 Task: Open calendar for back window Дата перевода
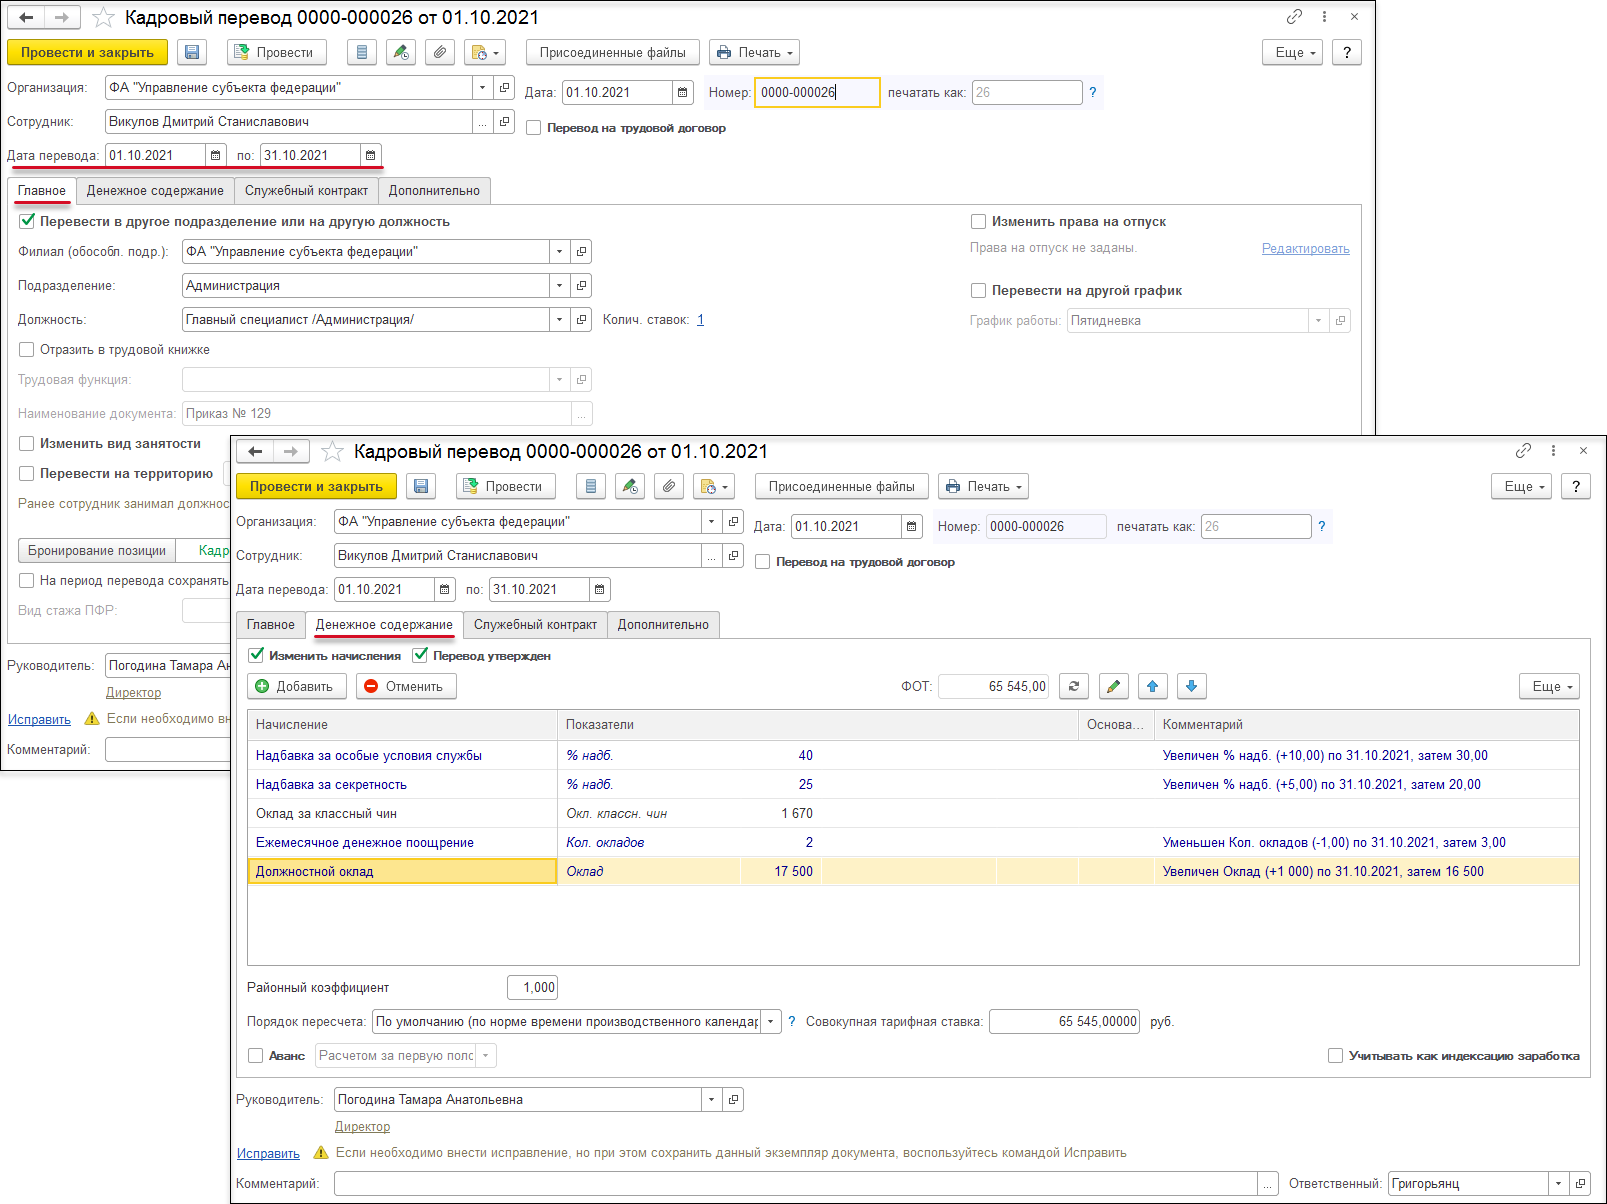(x=216, y=155)
